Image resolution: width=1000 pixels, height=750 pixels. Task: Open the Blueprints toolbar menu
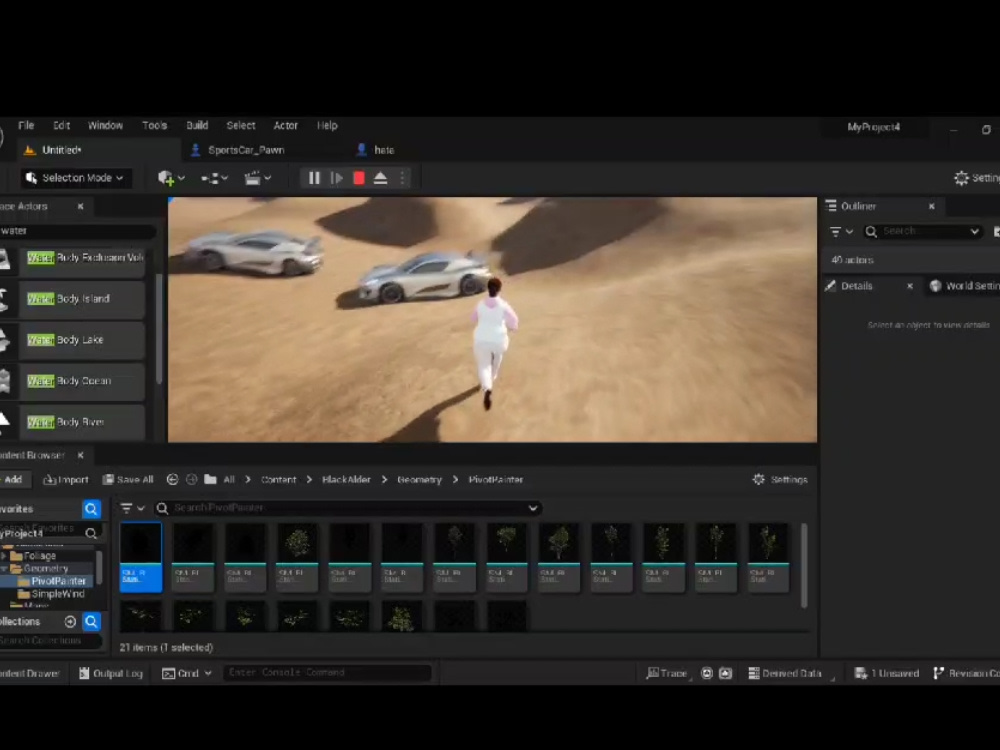click(x=210, y=177)
